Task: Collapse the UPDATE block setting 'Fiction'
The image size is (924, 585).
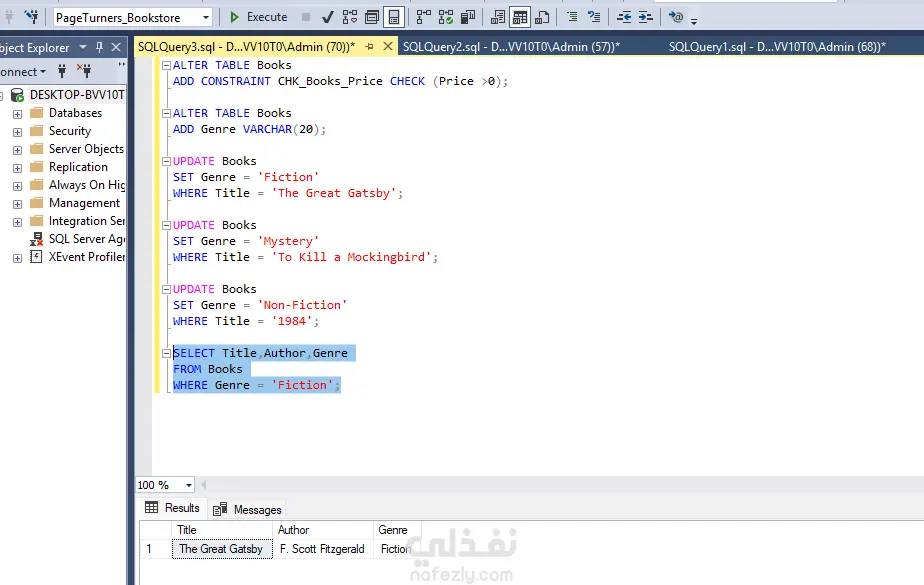Action: coord(166,161)
